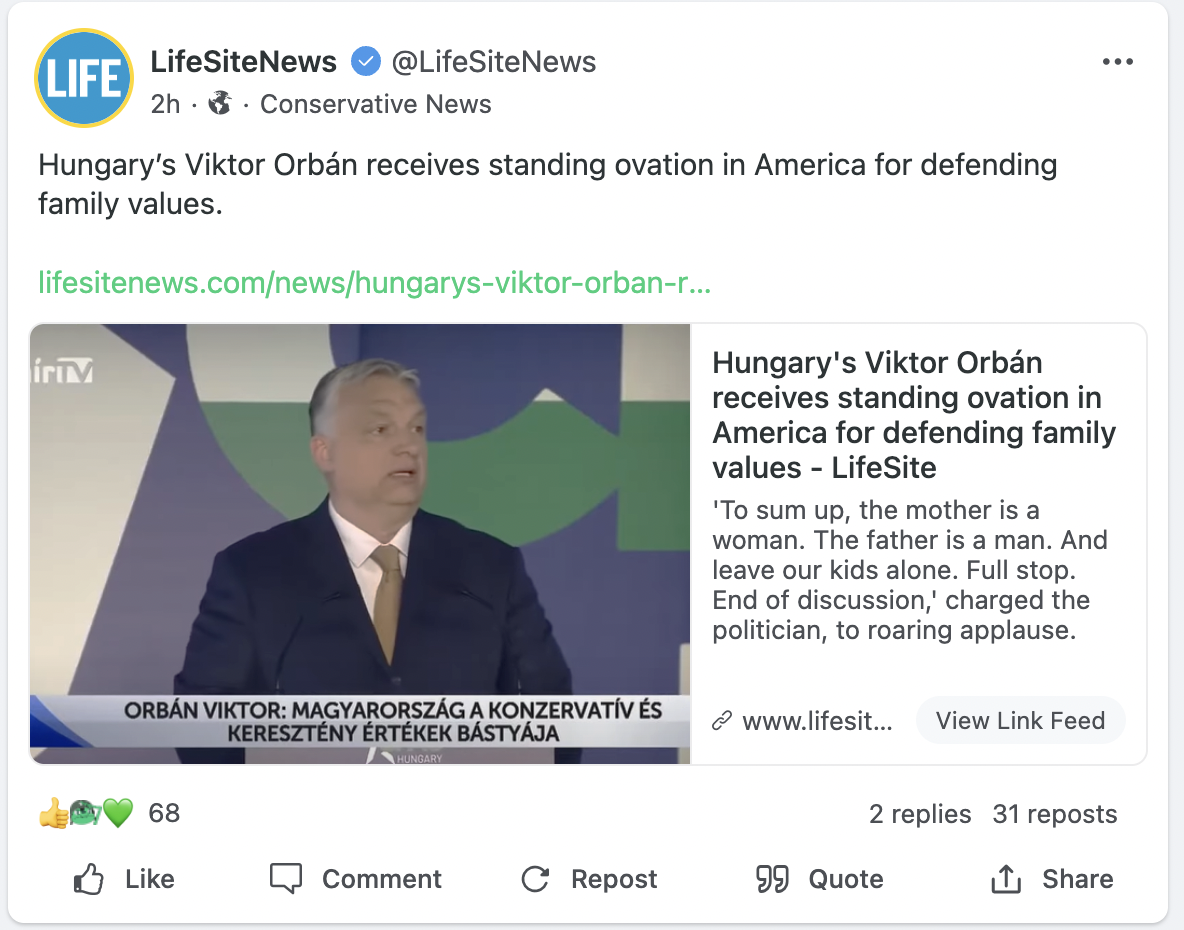
Task: Click the 2h timestamp to open post
Action: (x=165, y=103)
